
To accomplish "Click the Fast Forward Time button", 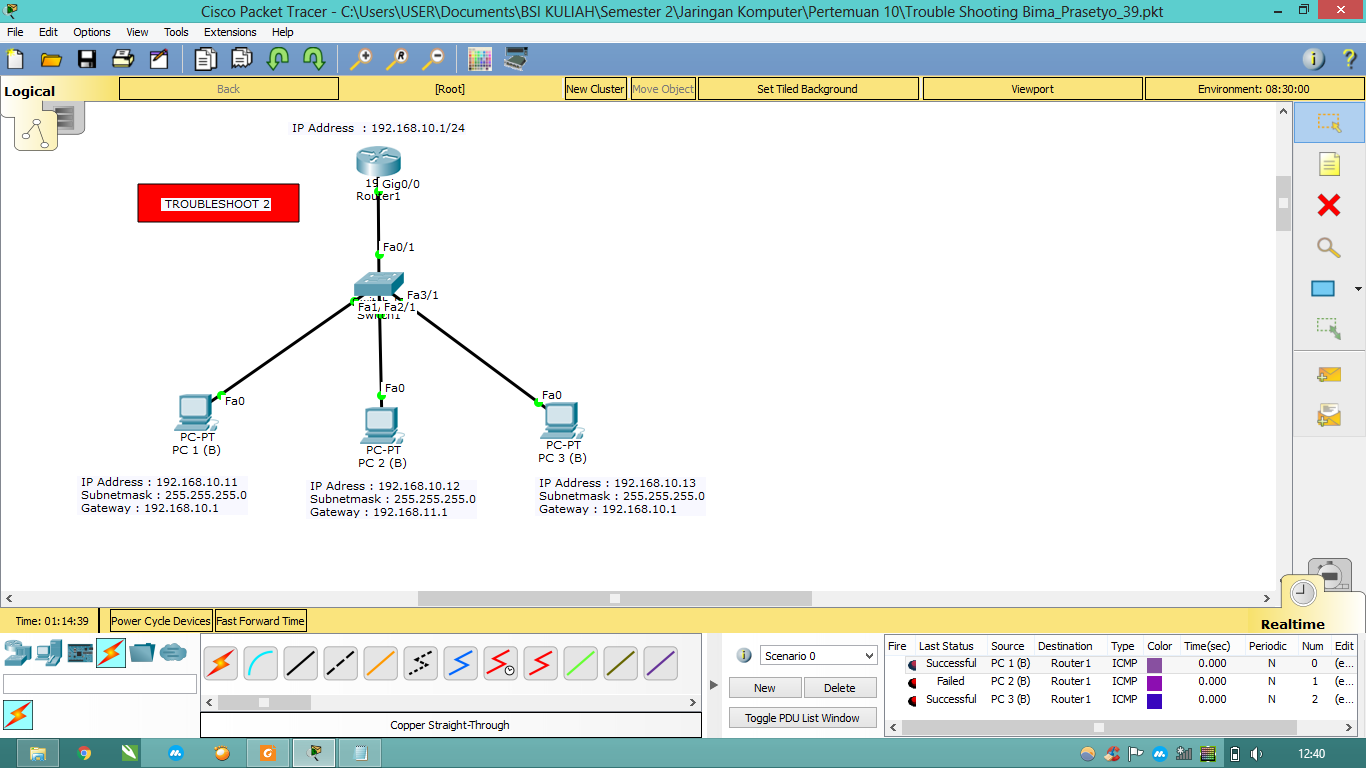I will (x=260, y=621).
